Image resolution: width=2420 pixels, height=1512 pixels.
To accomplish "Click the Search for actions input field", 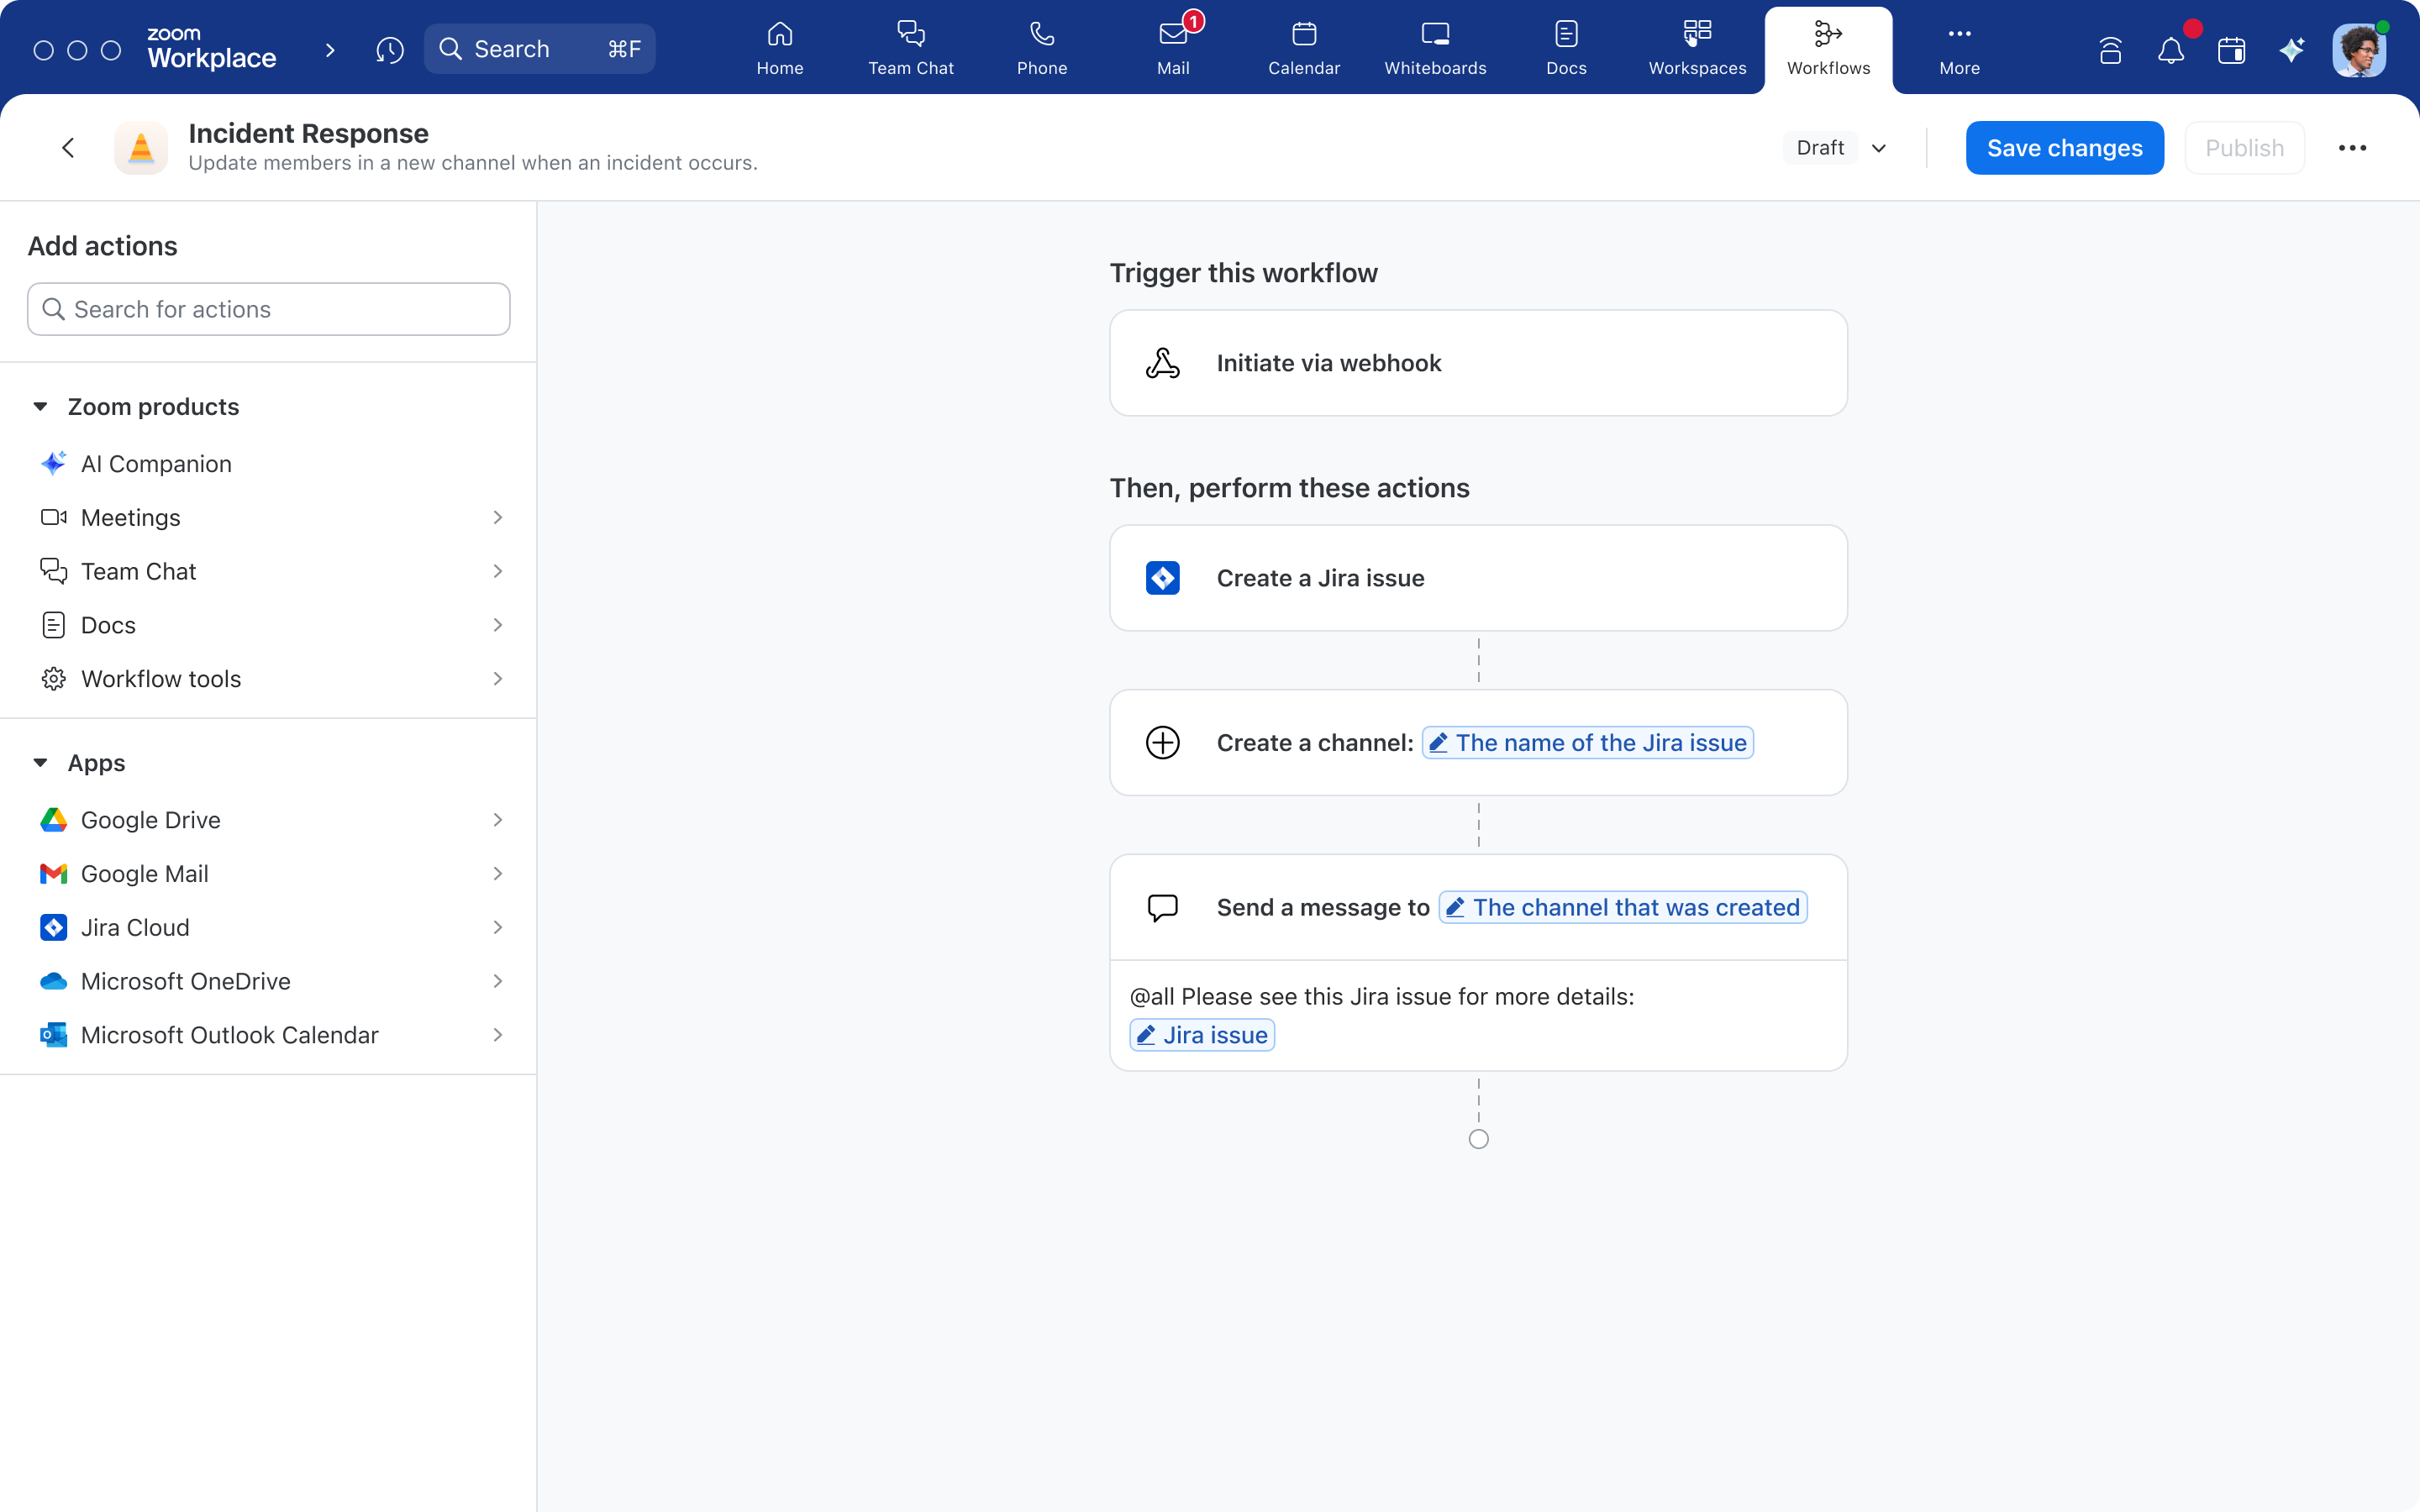I will [x=268, y=310].
